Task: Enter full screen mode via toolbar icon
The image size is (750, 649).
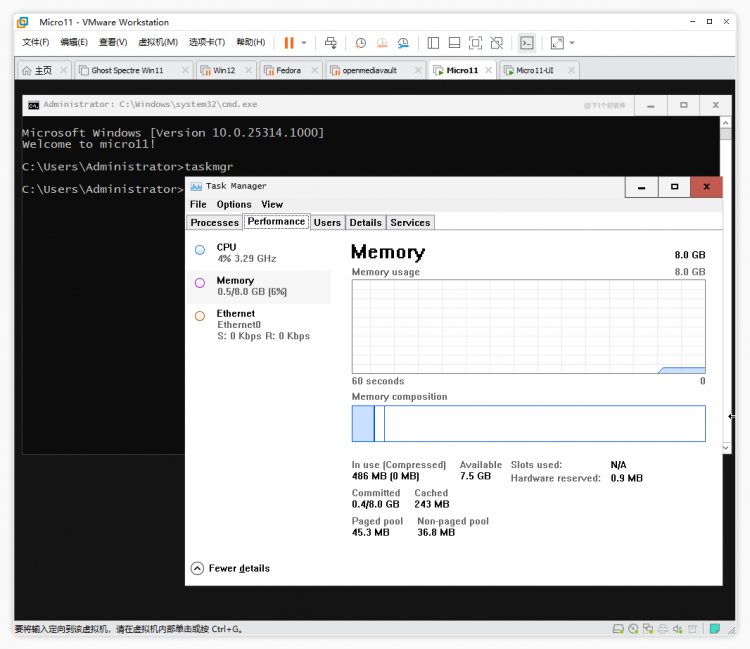Action: [x=475, y=43]
